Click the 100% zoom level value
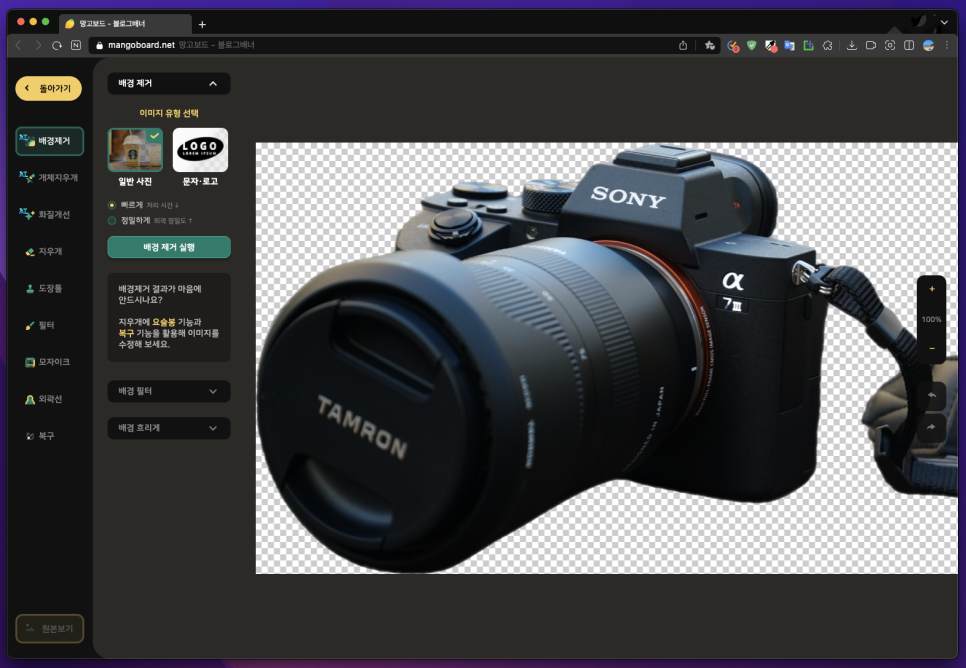This screenshot has height=668, width=966. [x=932, y=319]
